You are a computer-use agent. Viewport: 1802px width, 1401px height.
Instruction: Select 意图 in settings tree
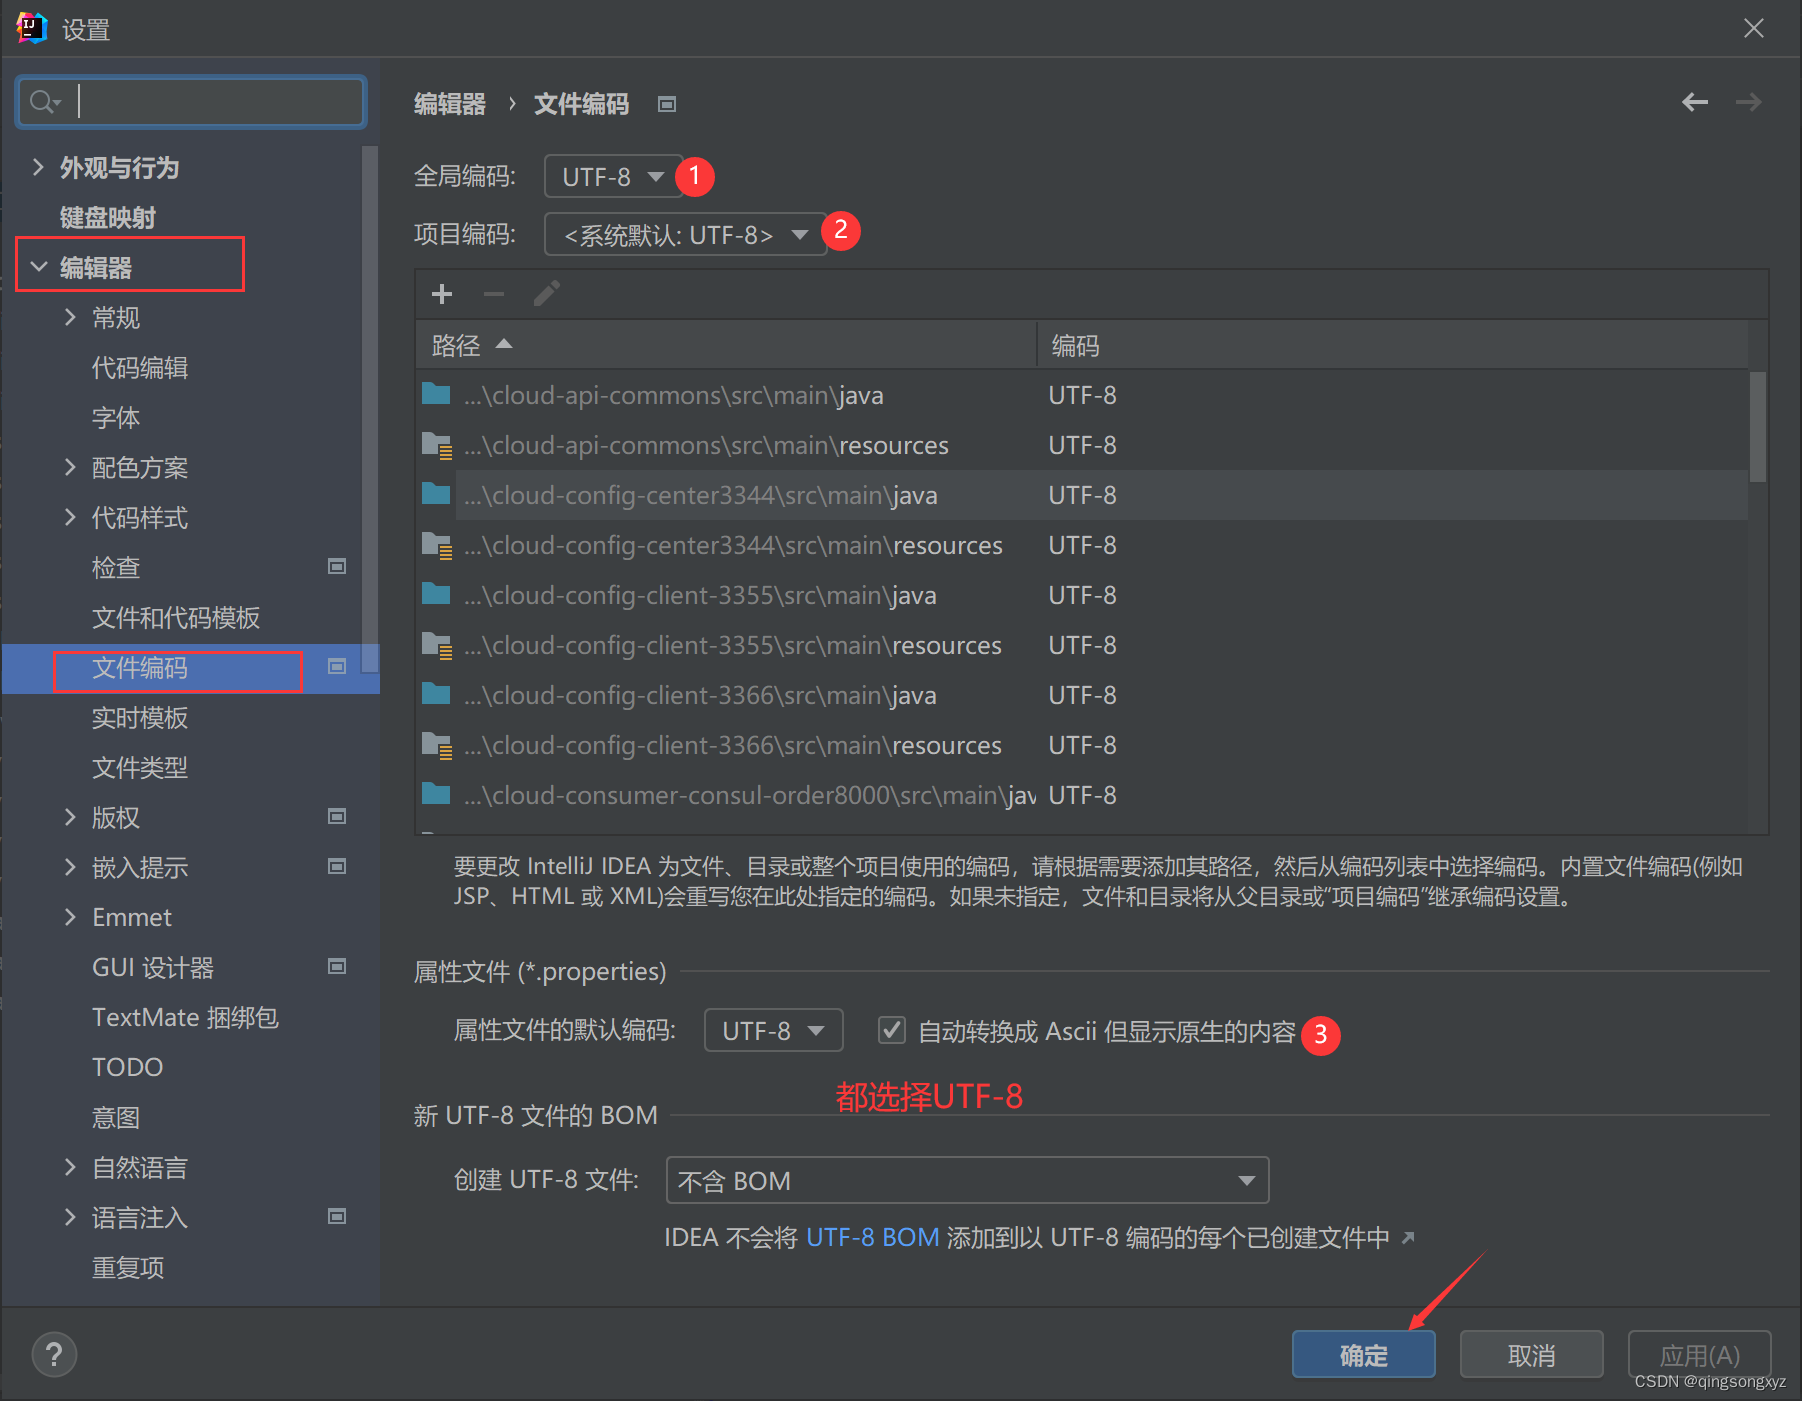pyautogui.click(x=116, y=1118)
